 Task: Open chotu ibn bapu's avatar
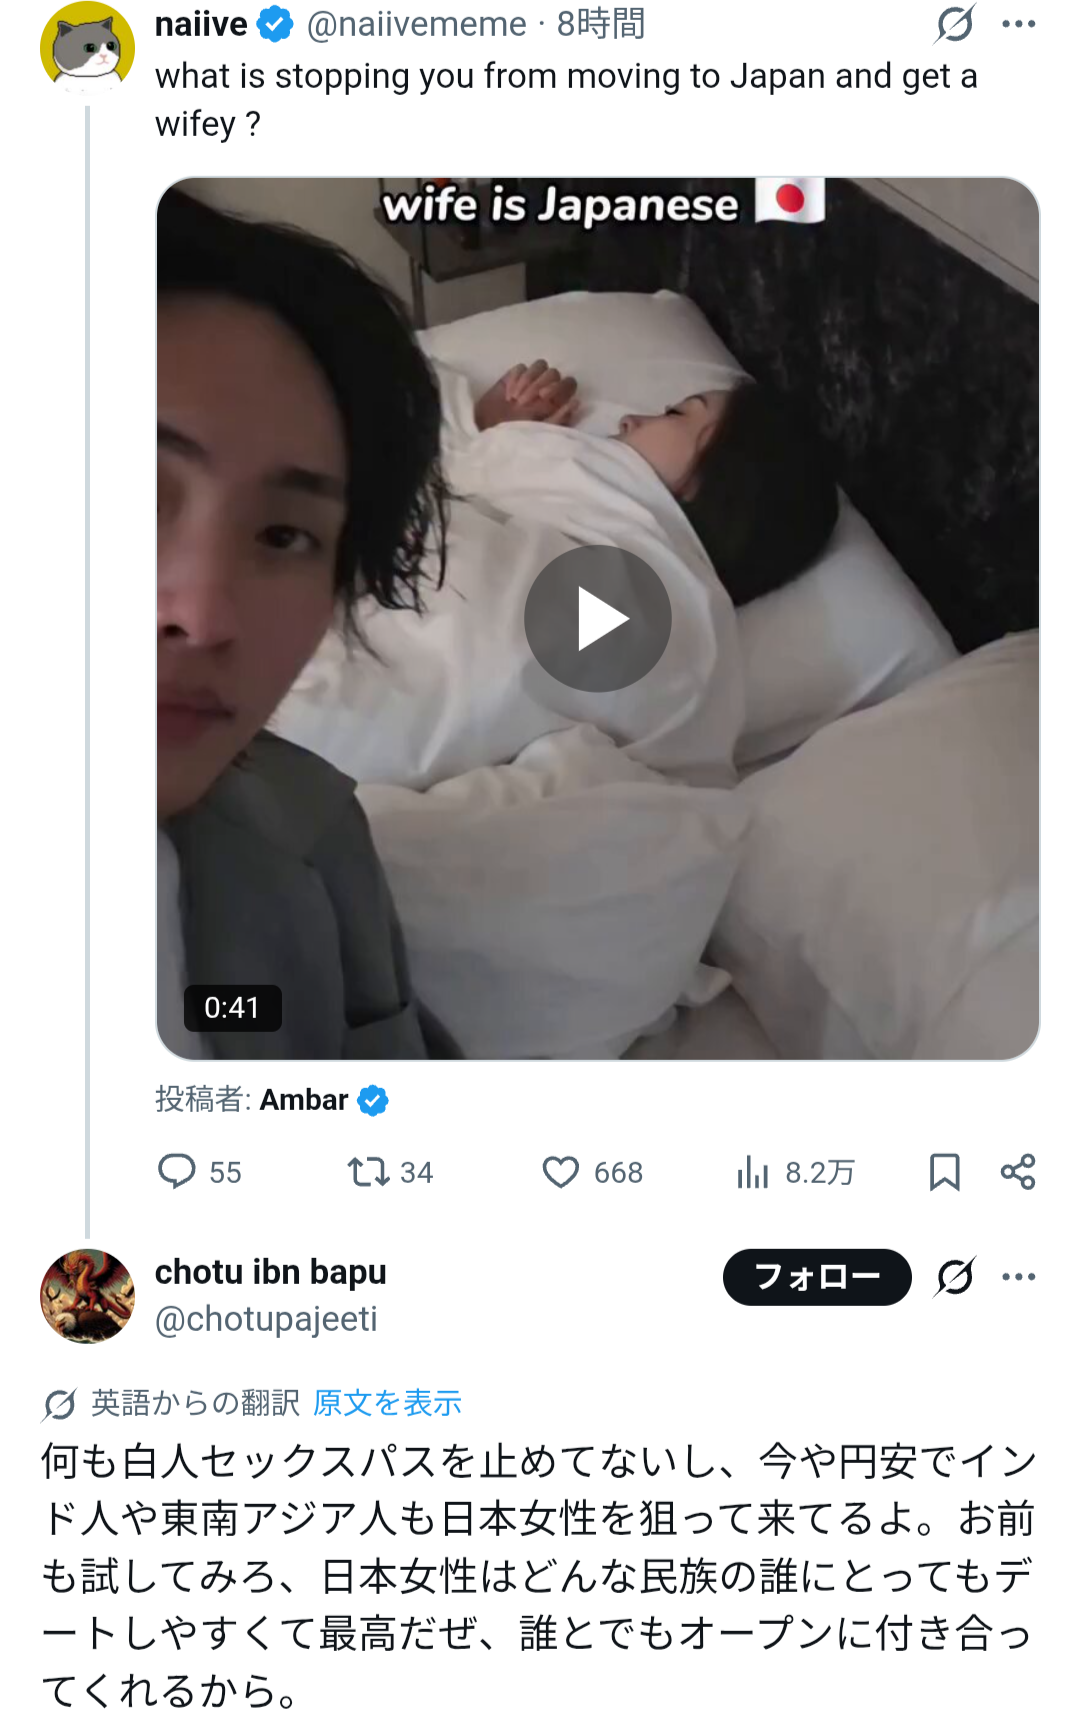click(87, 1295)
